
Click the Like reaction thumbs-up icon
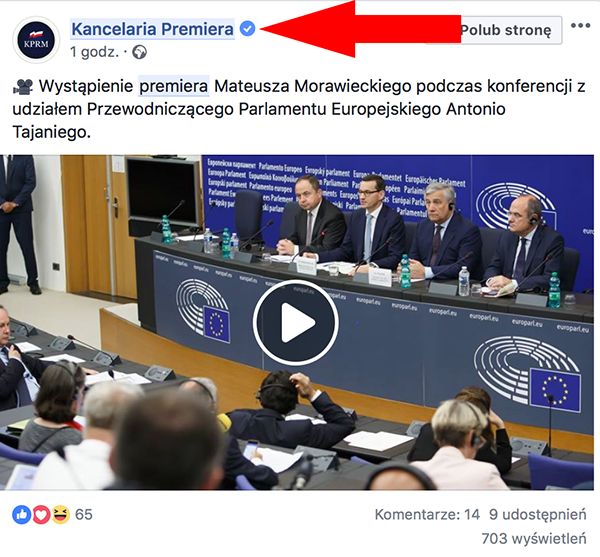[21, 515]
